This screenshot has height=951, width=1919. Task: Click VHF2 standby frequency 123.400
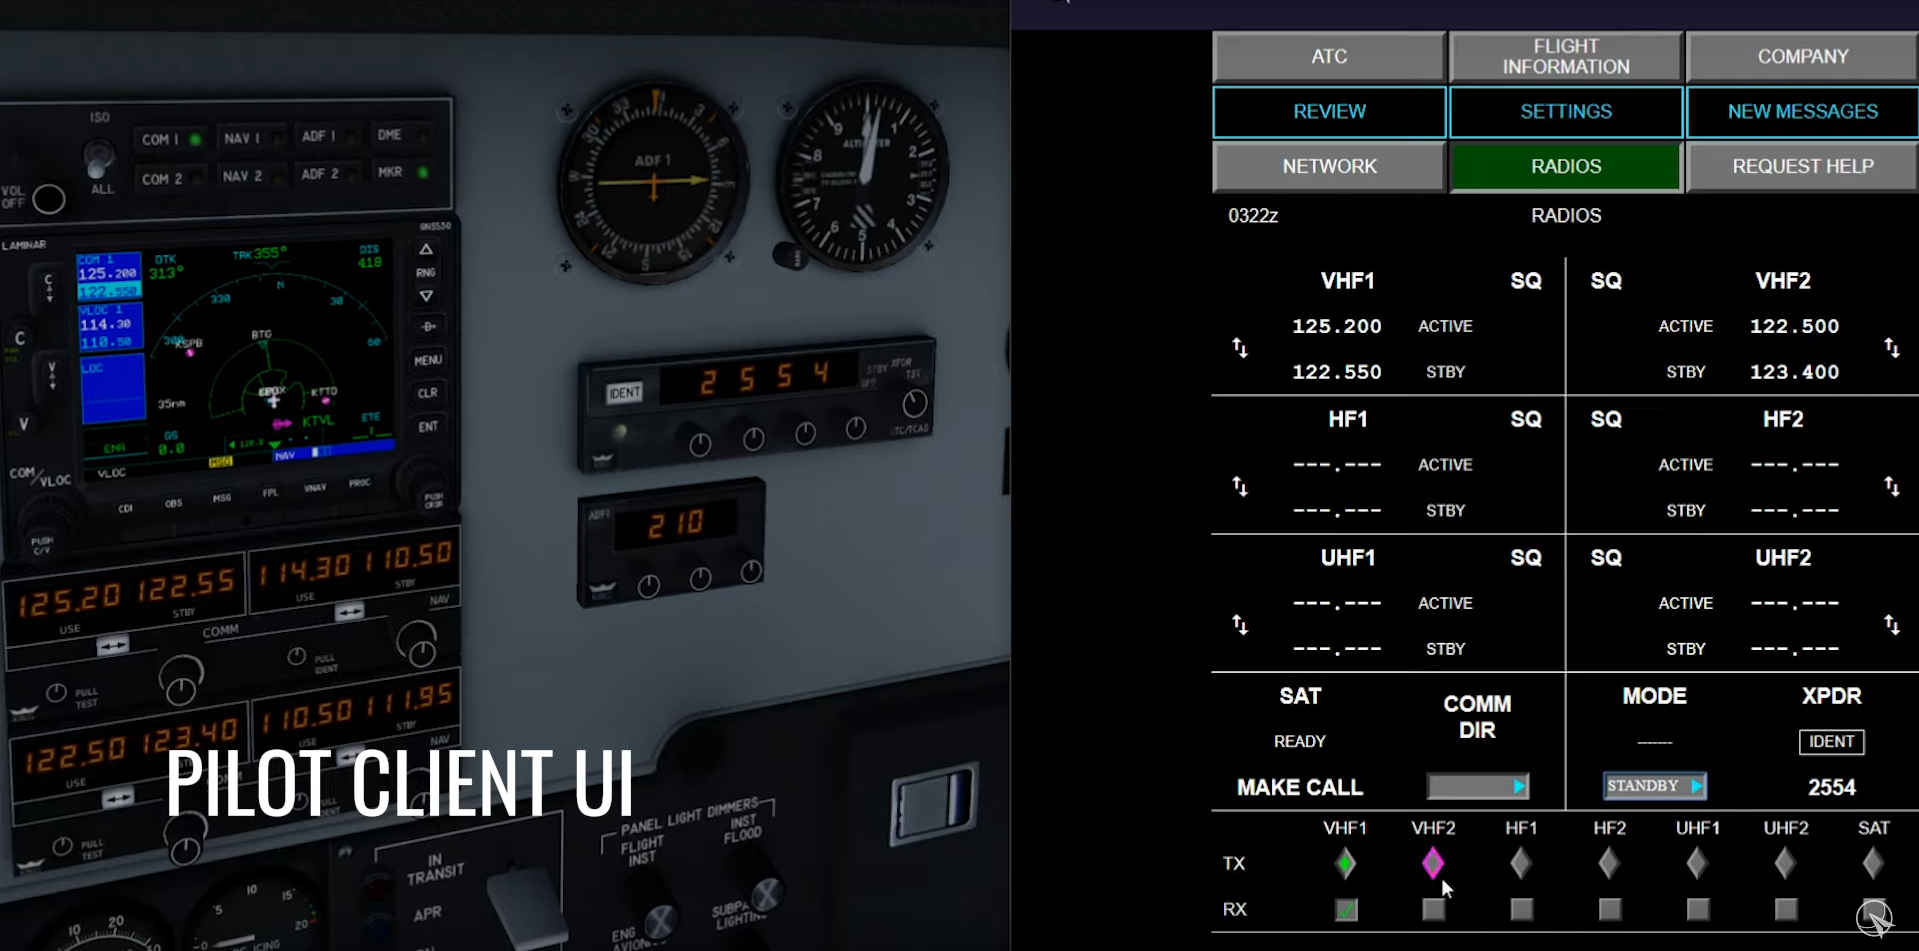click(x=1794, y=372)
